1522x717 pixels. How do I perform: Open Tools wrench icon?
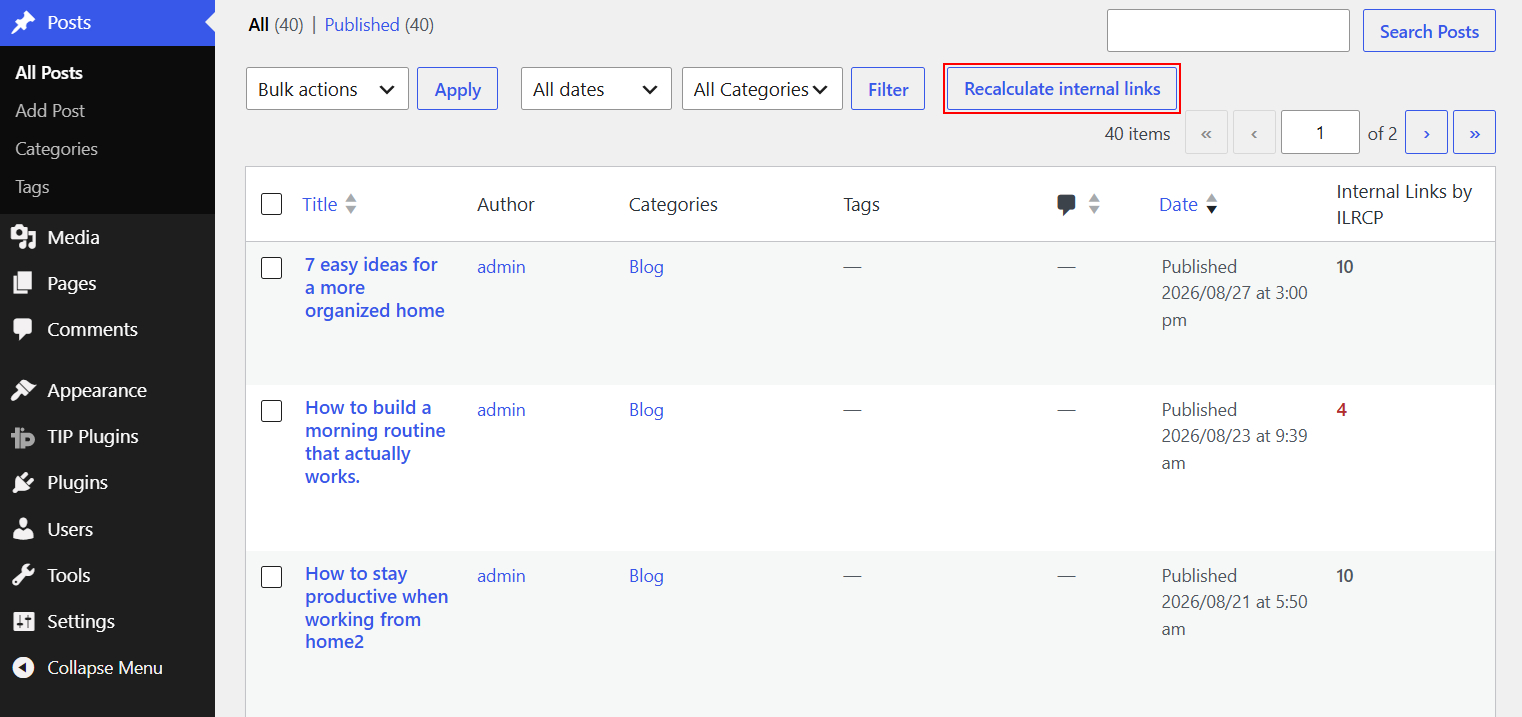coord(23,575)
